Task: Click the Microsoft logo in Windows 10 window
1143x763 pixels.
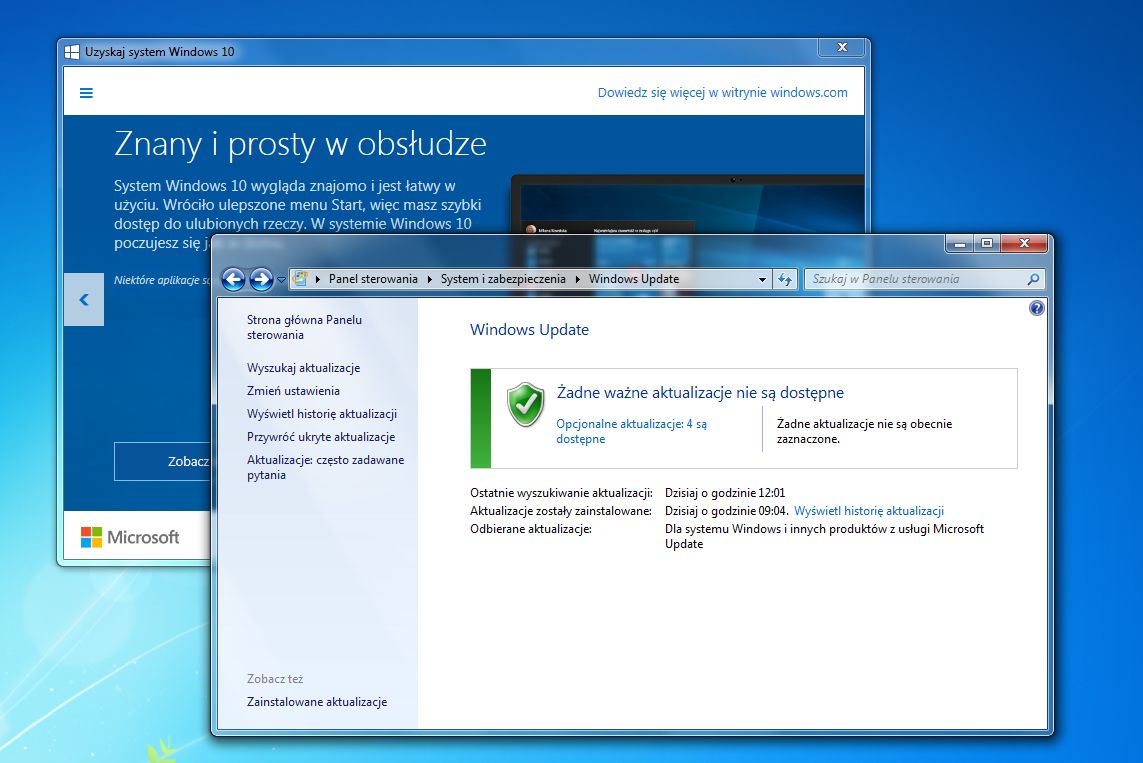Action: pyautogui.click(x=130, y=537)
